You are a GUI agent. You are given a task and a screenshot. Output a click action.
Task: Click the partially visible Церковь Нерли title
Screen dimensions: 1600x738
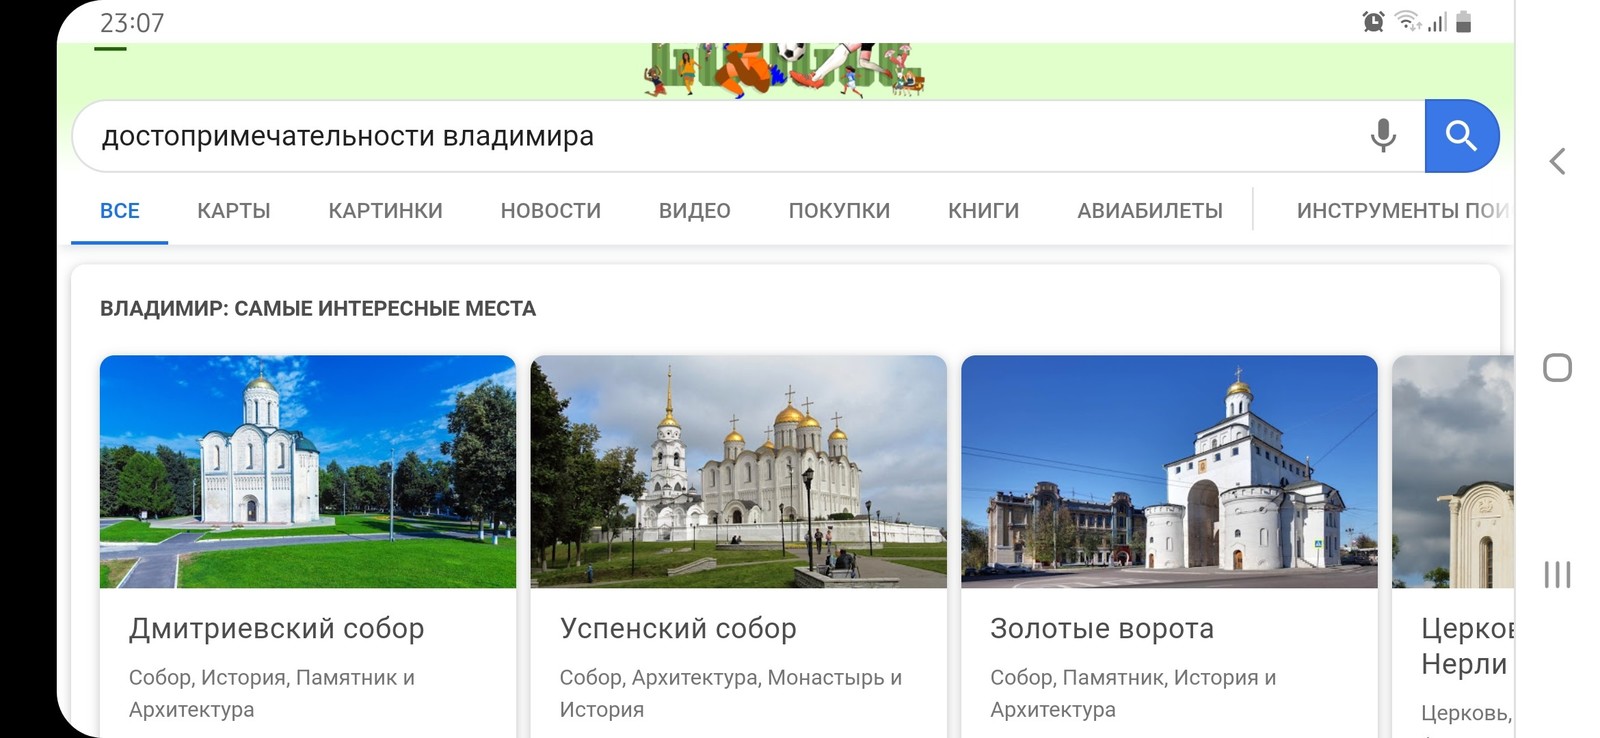point(1467,646)
